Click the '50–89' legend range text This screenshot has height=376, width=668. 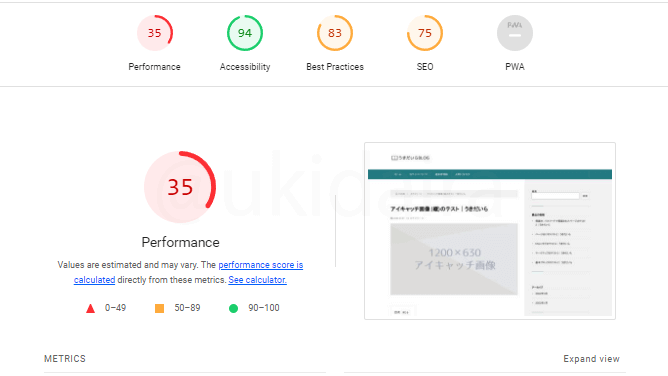187,308
